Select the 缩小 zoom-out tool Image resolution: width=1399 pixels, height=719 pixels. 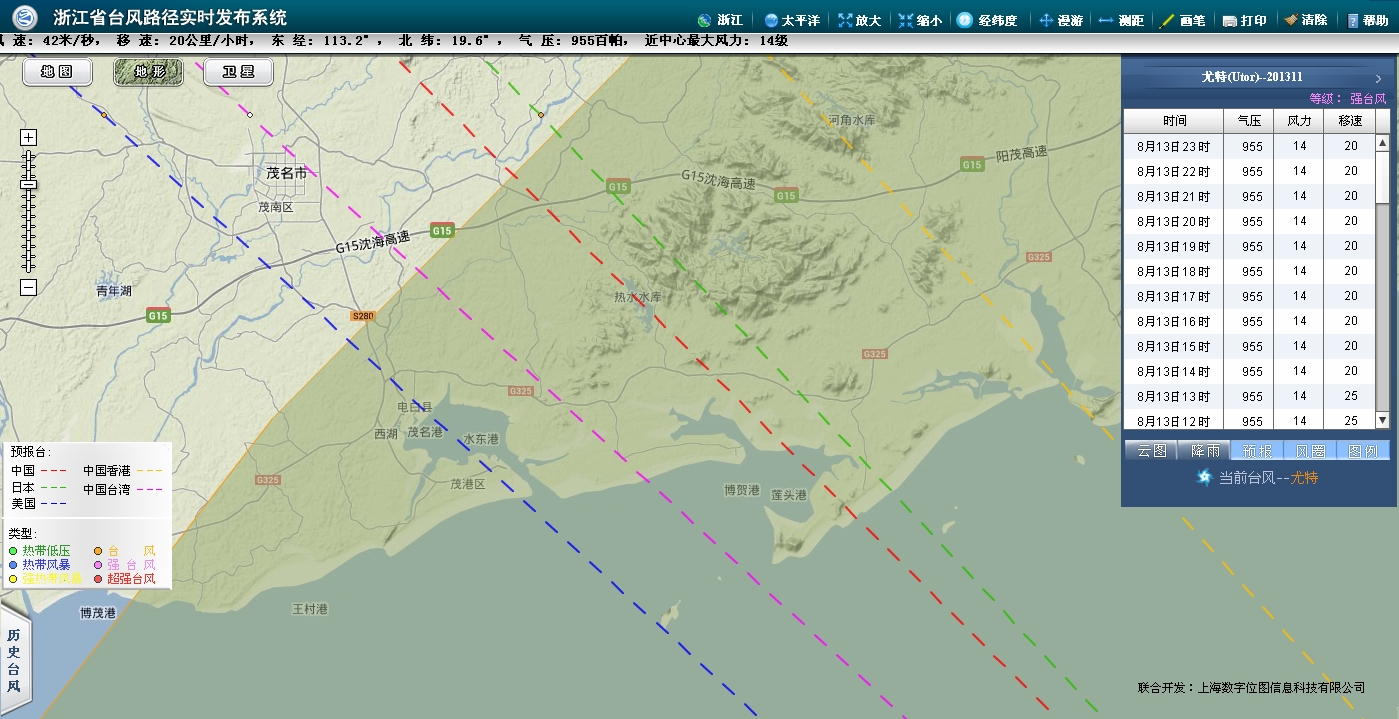coord(919,20)
